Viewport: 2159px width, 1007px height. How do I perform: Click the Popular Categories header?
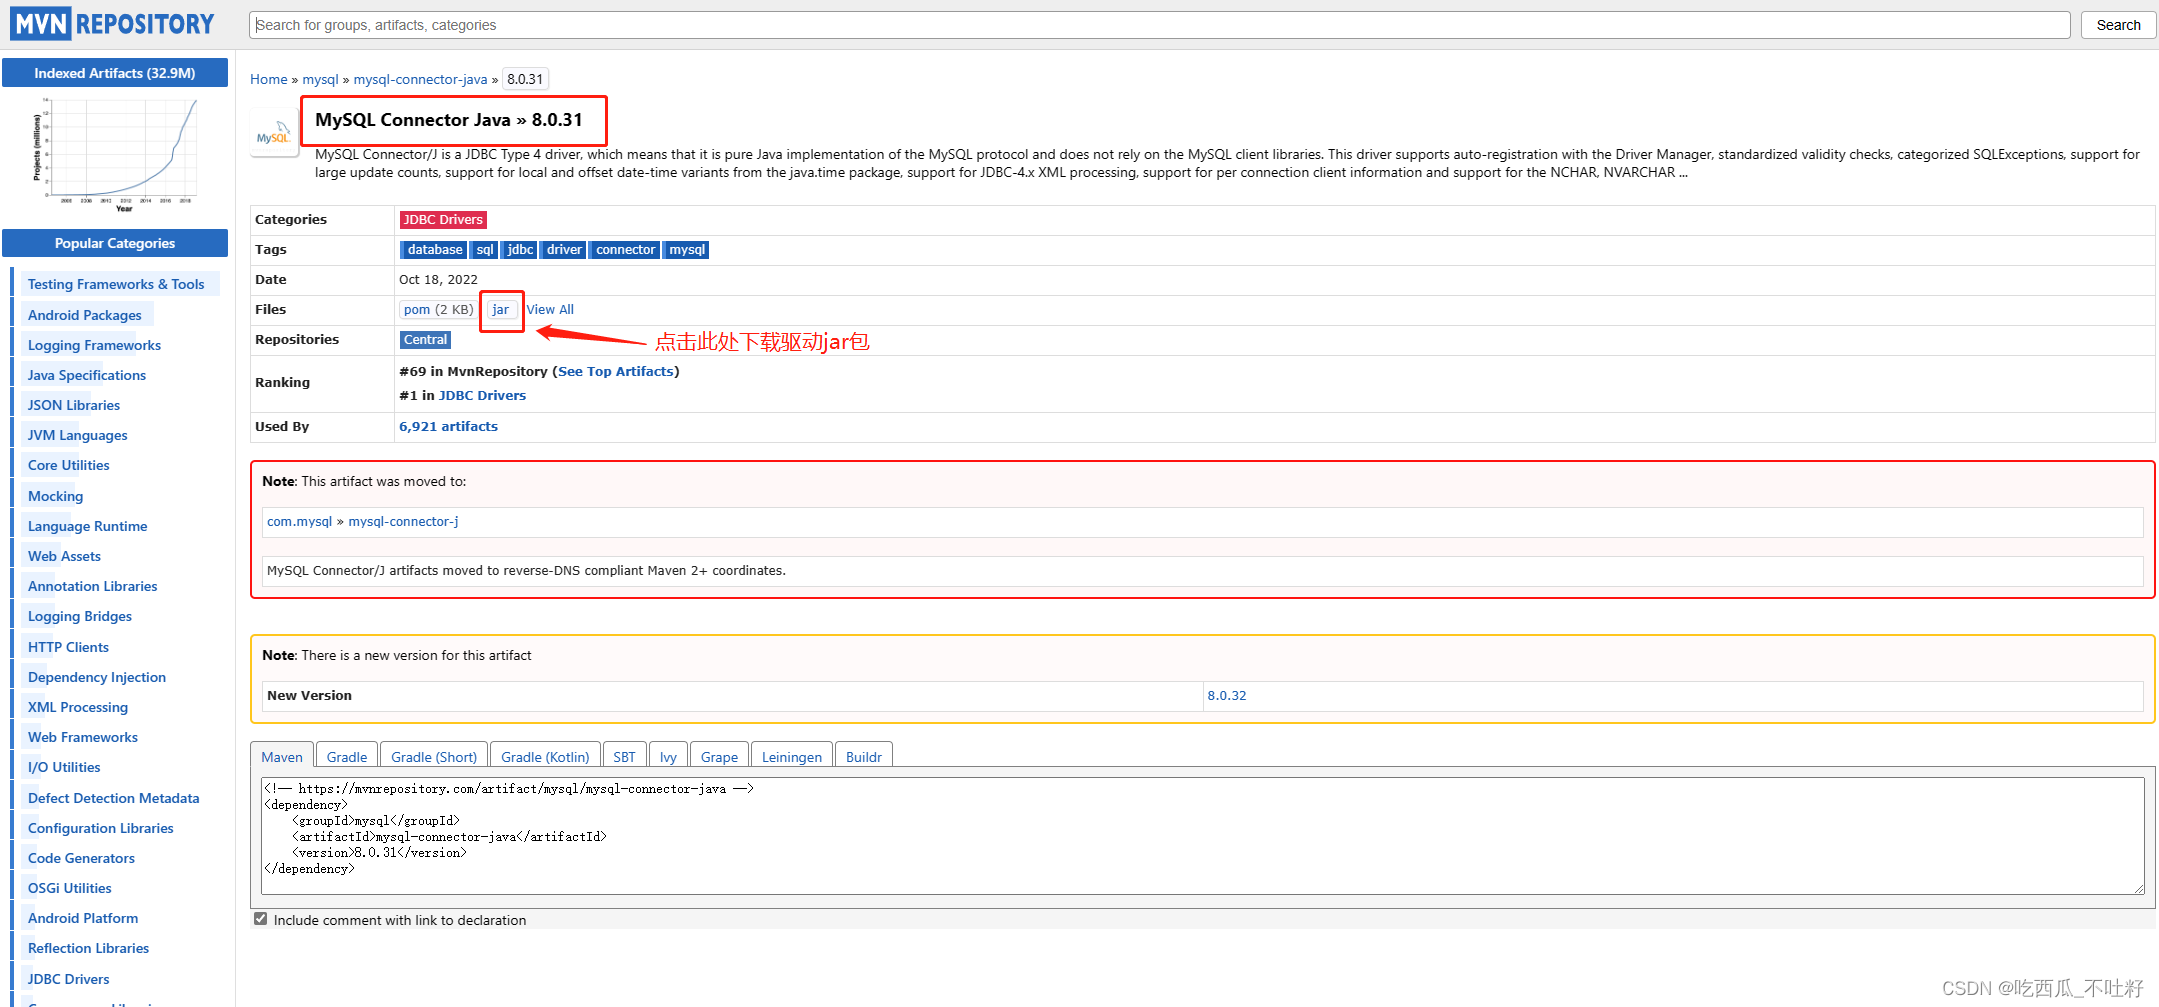point(115,243)
